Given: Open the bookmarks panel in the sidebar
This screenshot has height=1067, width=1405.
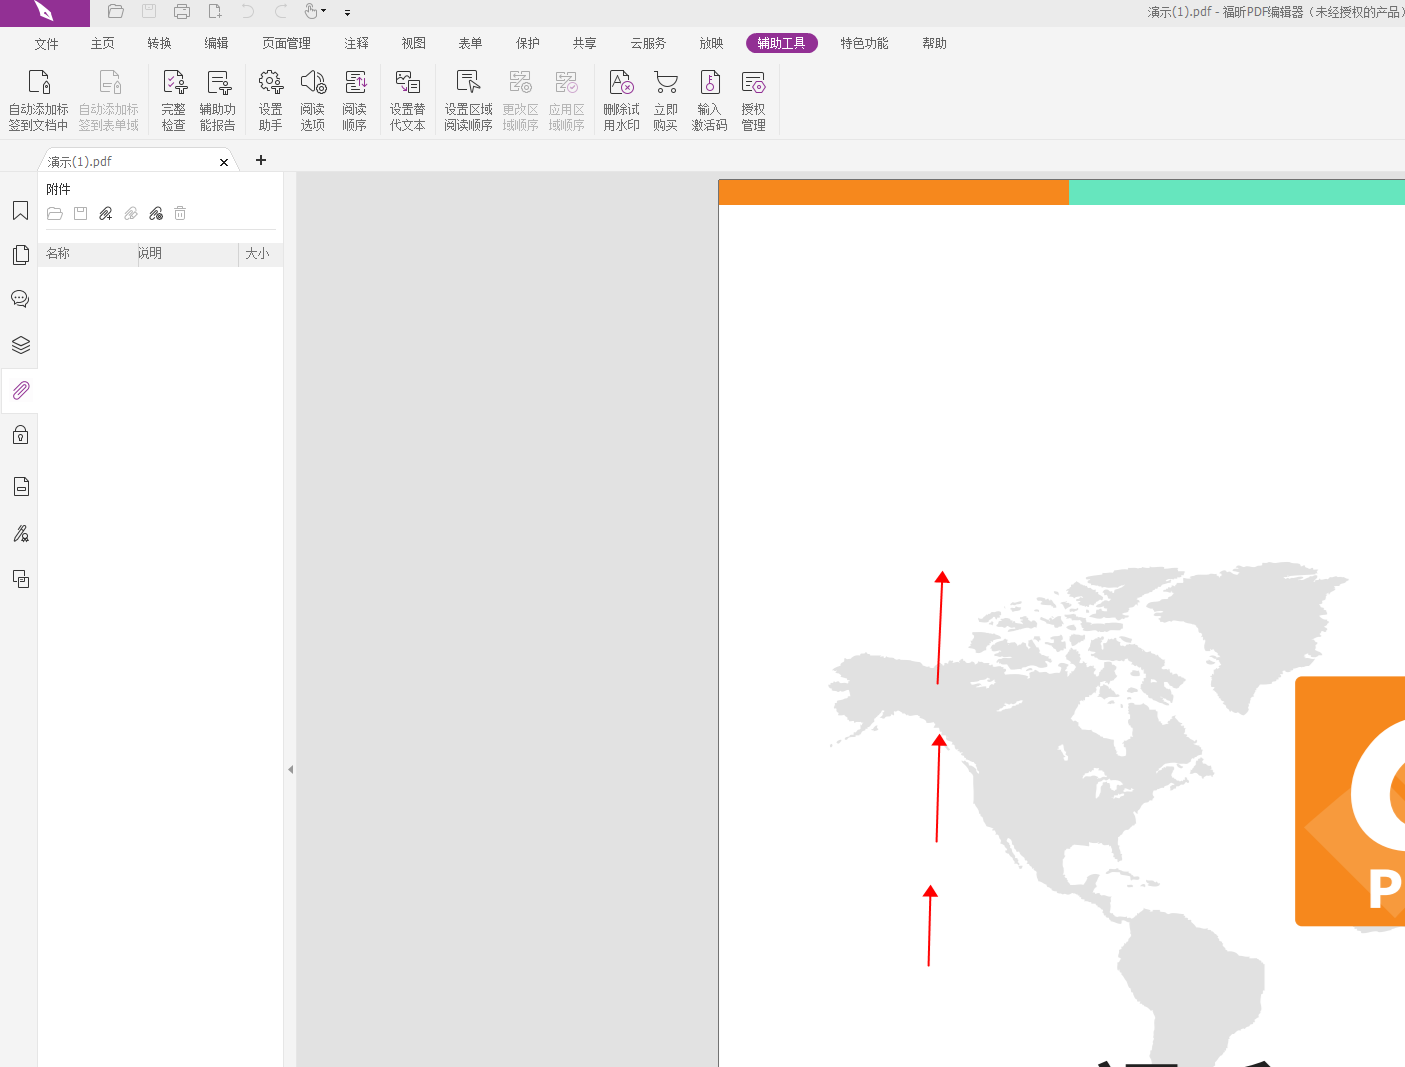Looking at the screenshot, I should tap(20, 211).
